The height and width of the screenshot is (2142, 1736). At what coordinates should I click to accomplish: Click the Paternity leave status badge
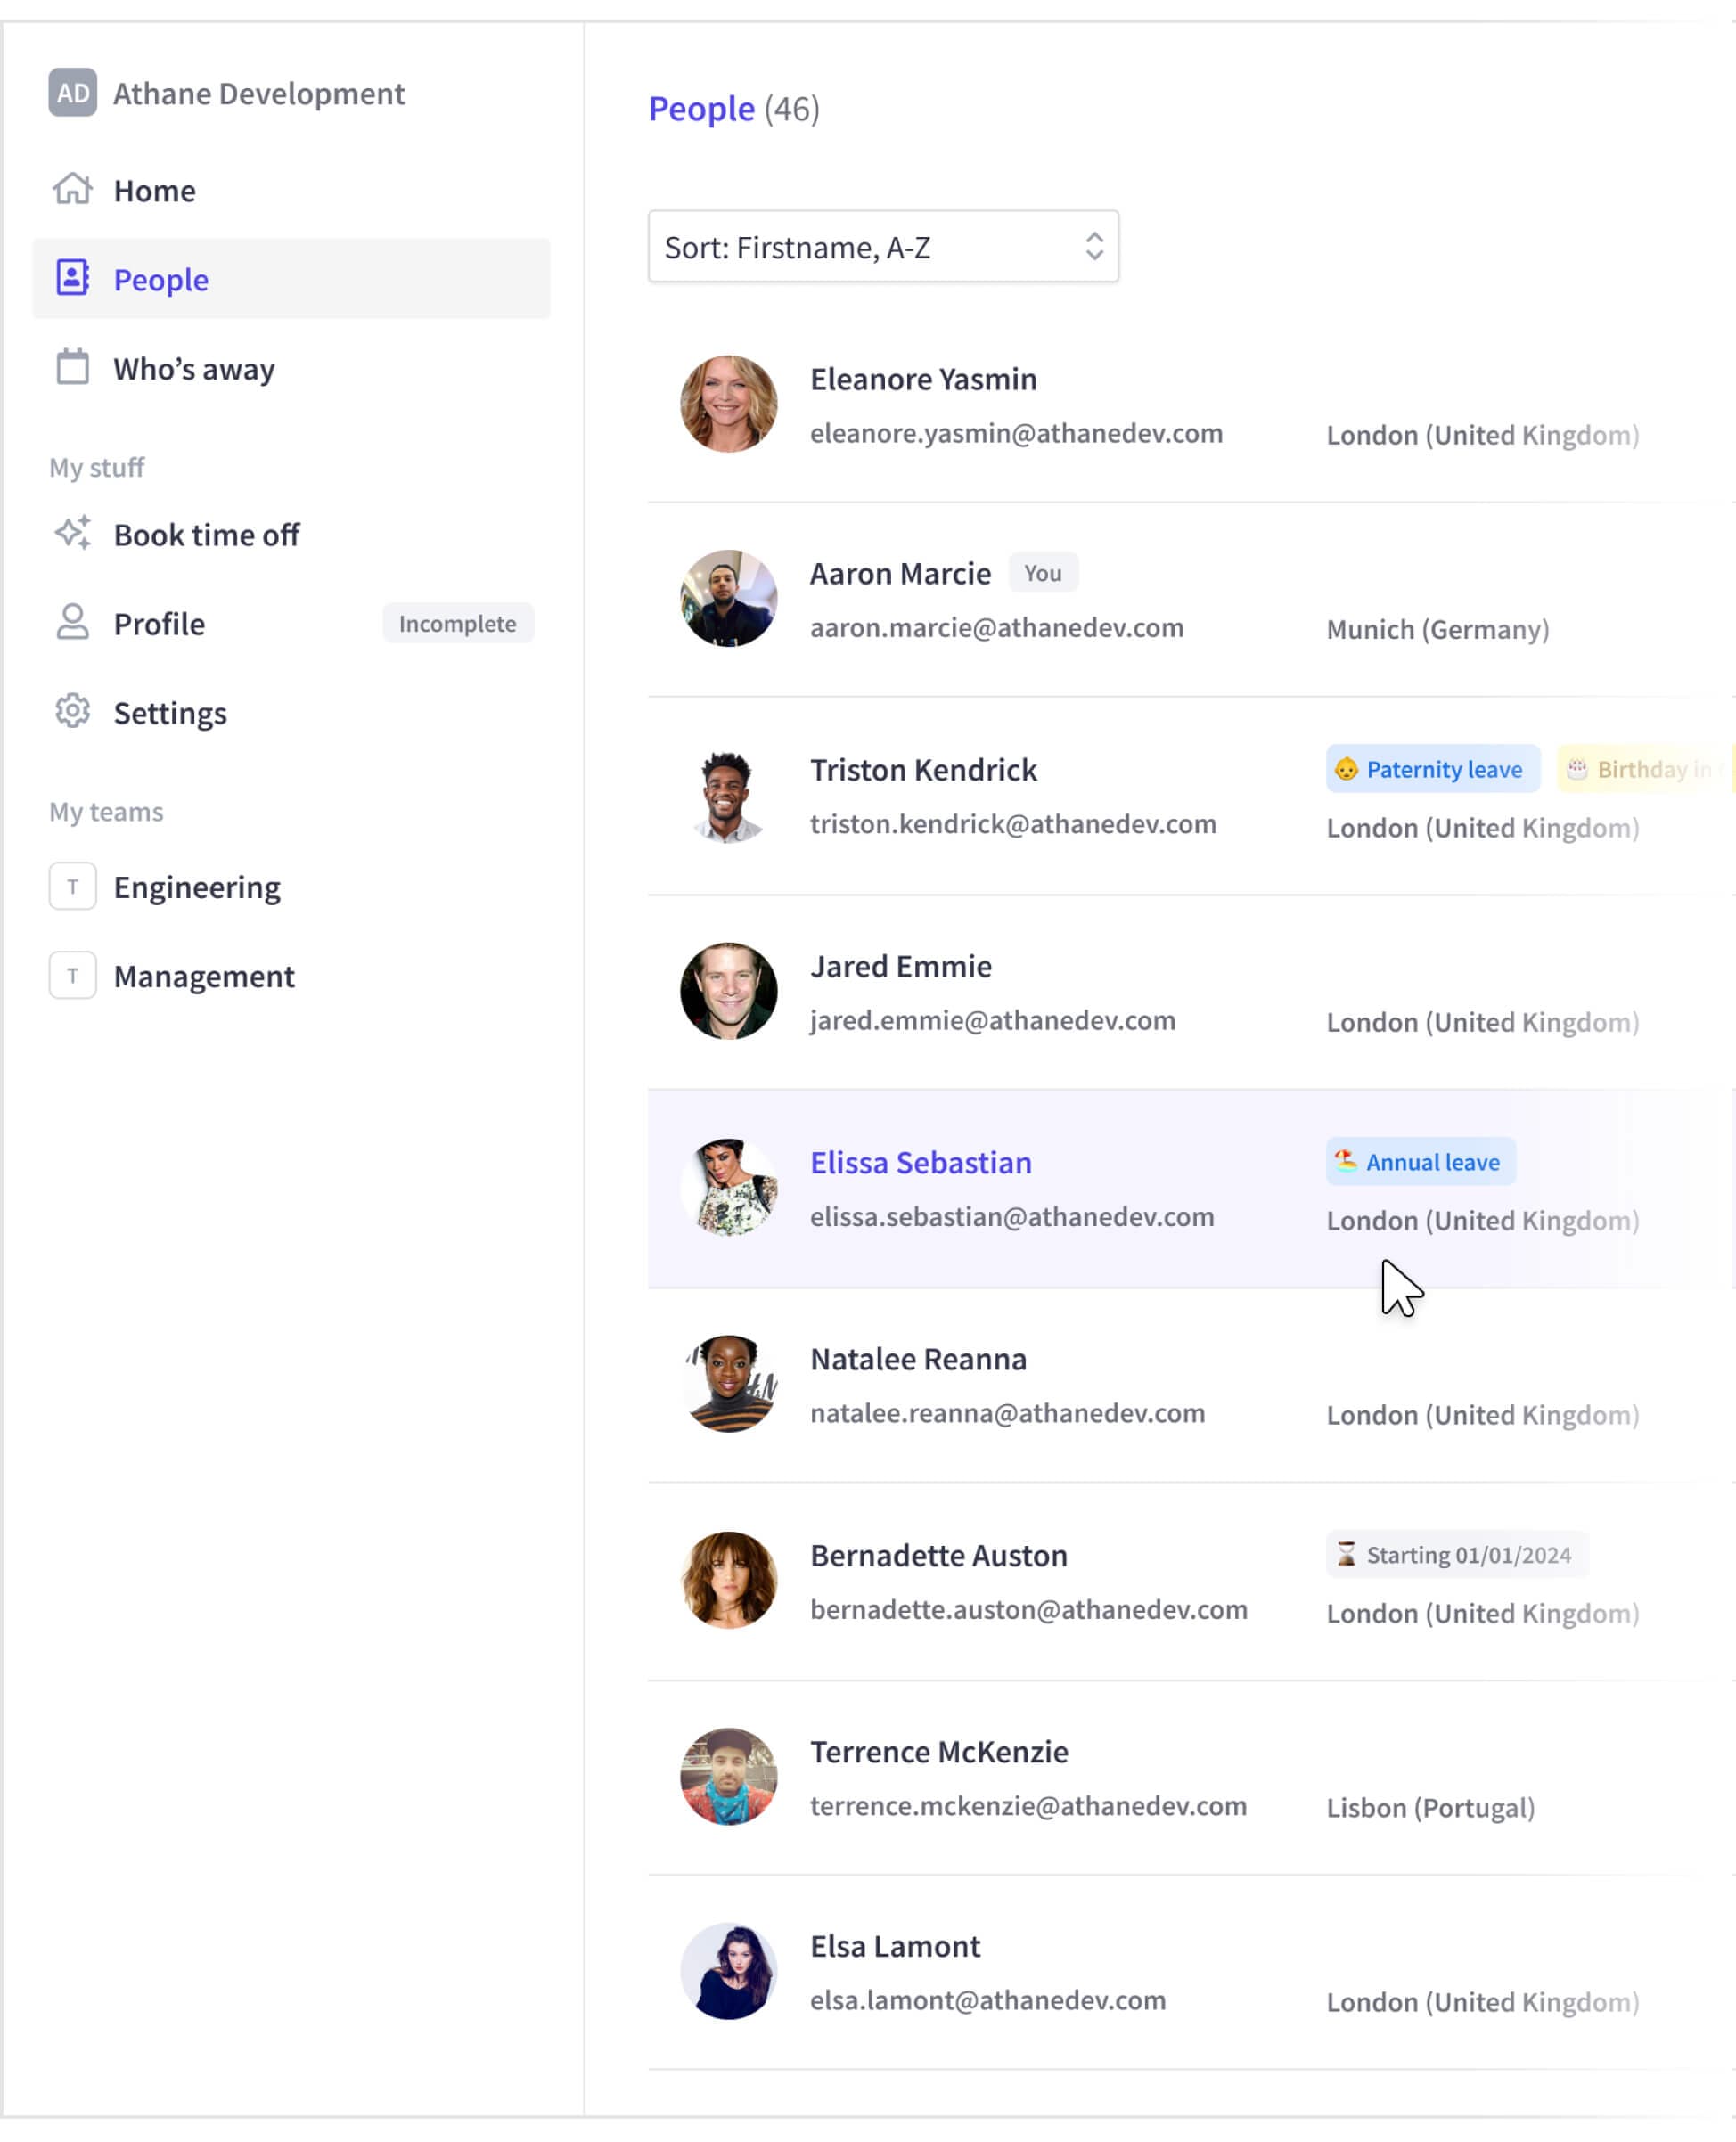point(1433,769)
